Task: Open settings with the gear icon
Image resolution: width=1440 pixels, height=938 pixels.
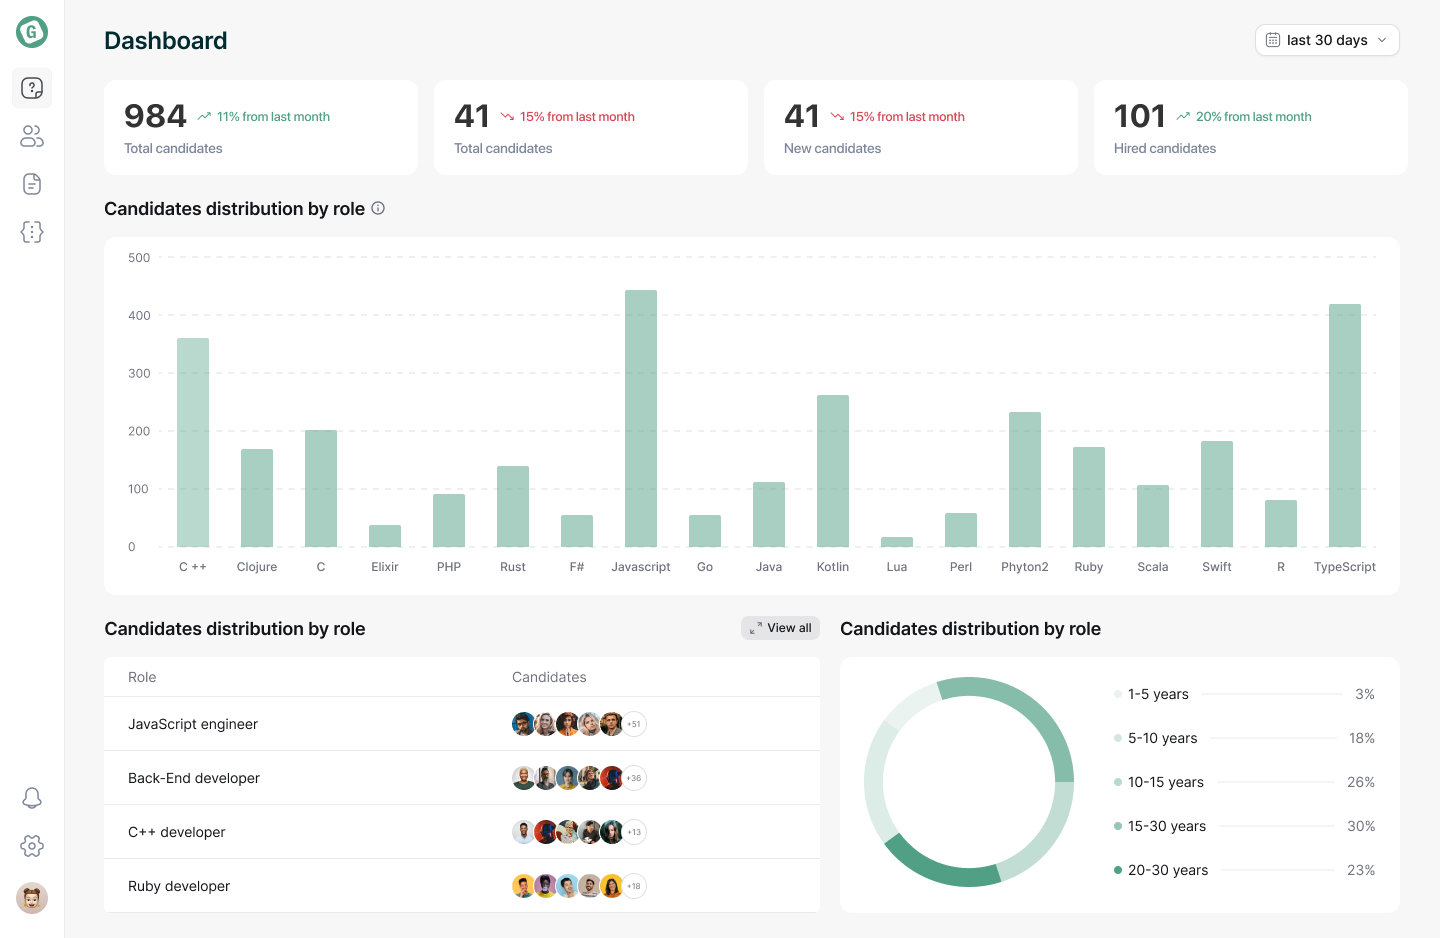Action: (x=31, y=846)
